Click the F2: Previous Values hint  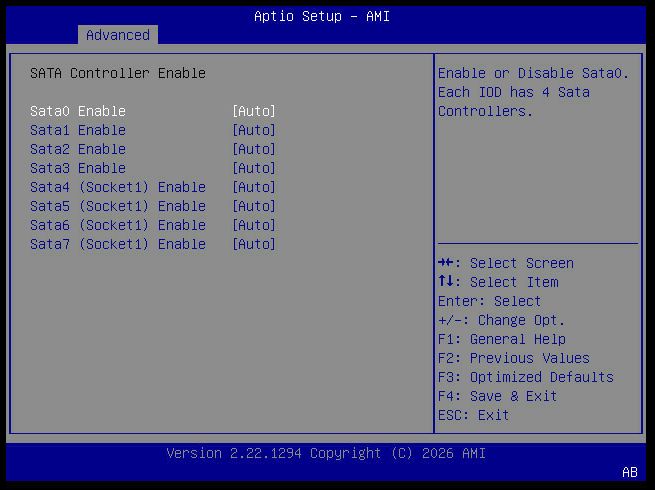pyautogui.click(x=513, y=358)
